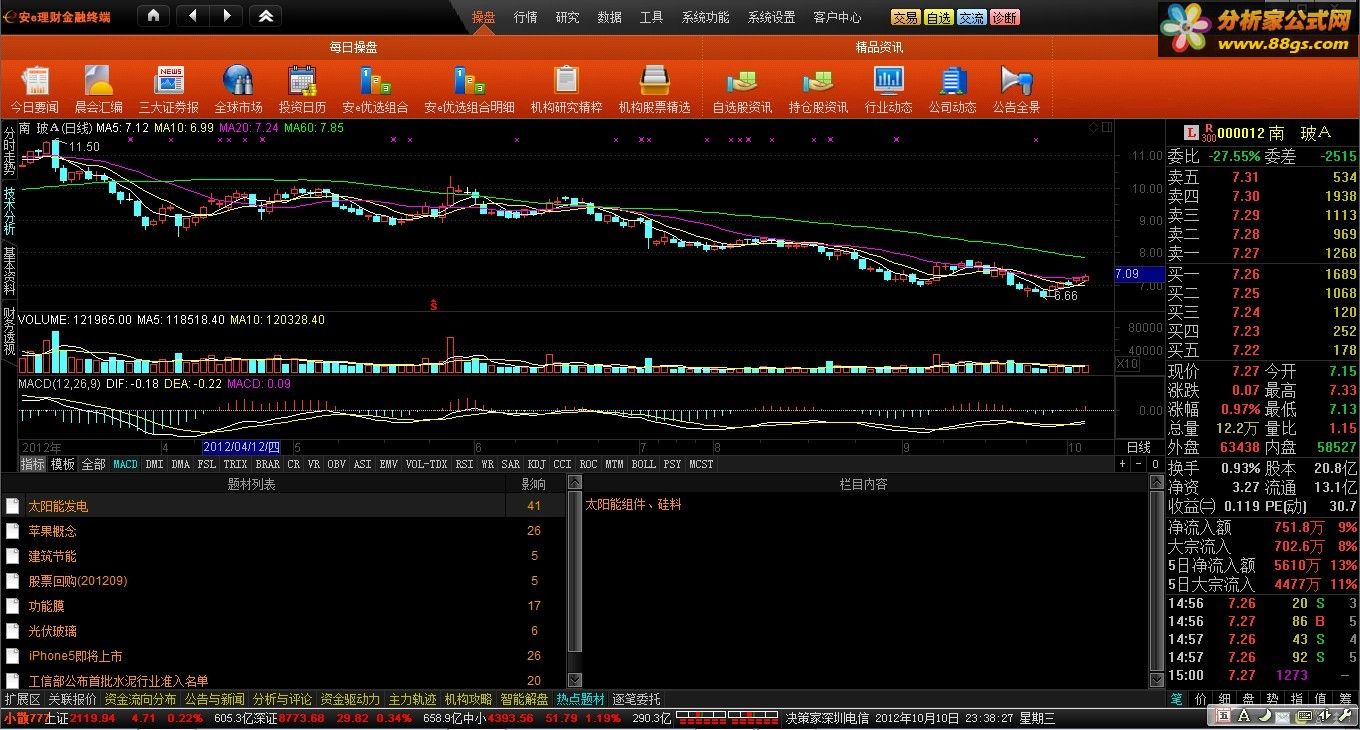Open the 公司动态 building icon

coord(952,82)
